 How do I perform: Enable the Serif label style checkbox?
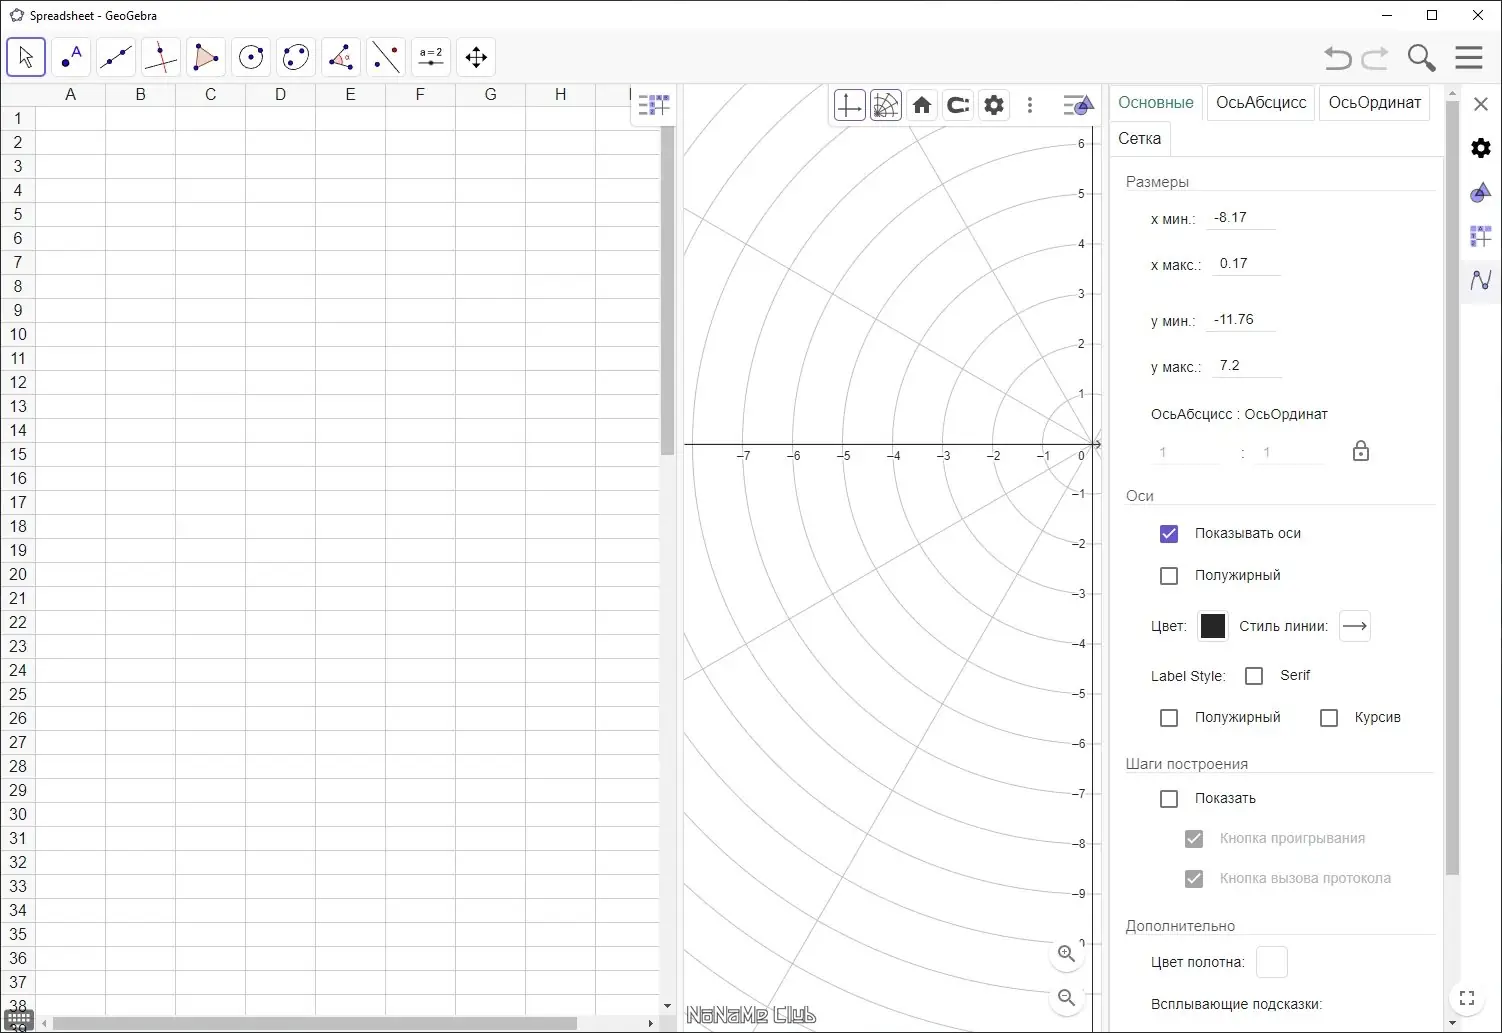click(1254, 676)
